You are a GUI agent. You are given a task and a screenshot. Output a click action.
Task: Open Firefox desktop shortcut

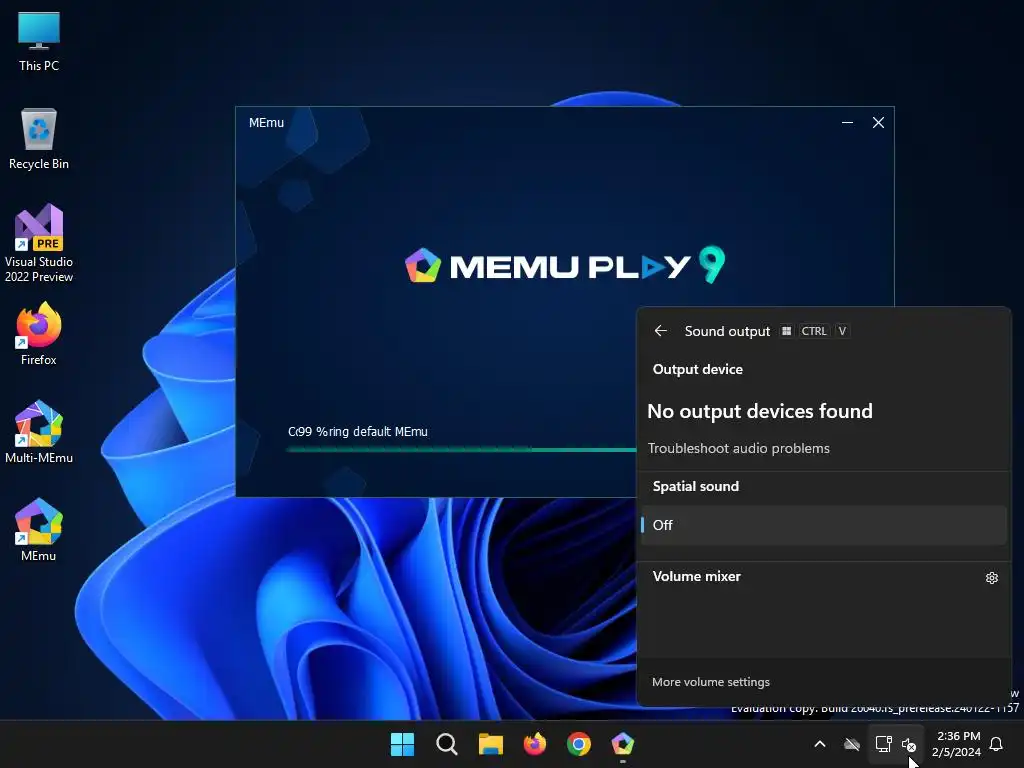pos(39,334)
